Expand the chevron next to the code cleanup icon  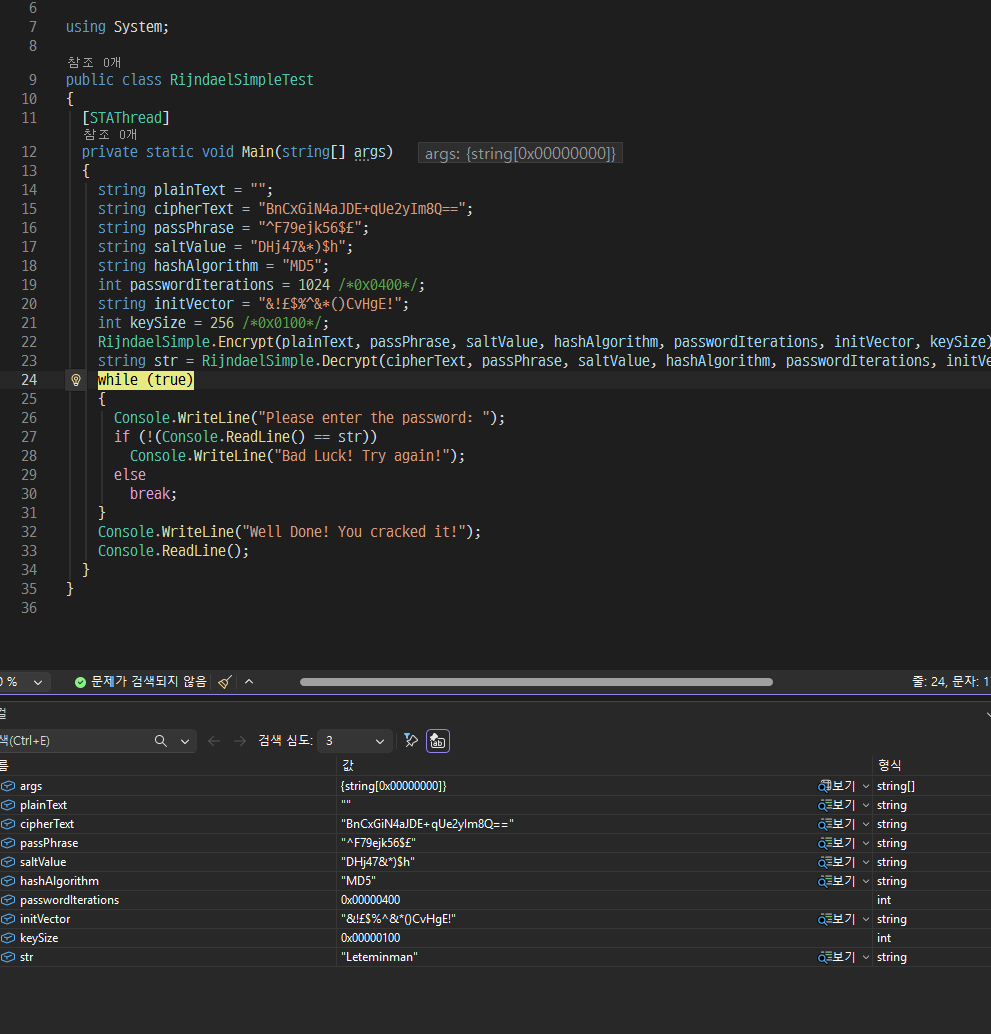[x=249, y=681]
